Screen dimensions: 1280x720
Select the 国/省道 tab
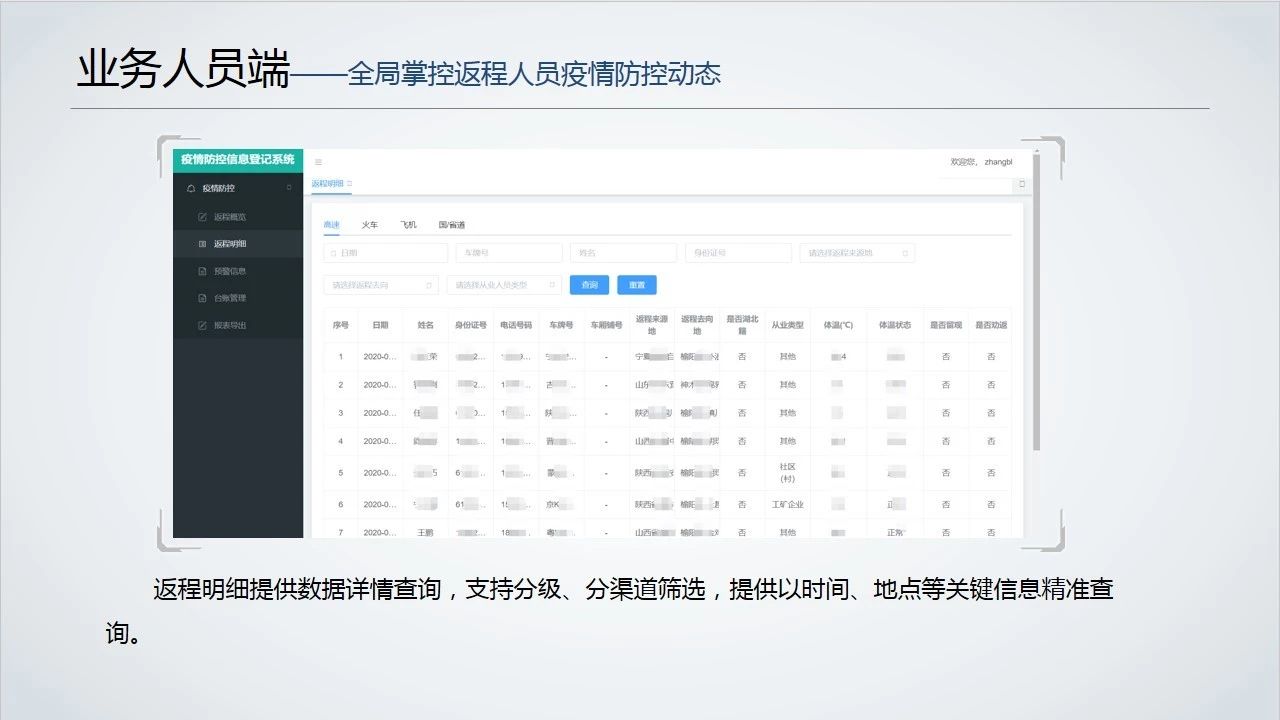(451, 225)
